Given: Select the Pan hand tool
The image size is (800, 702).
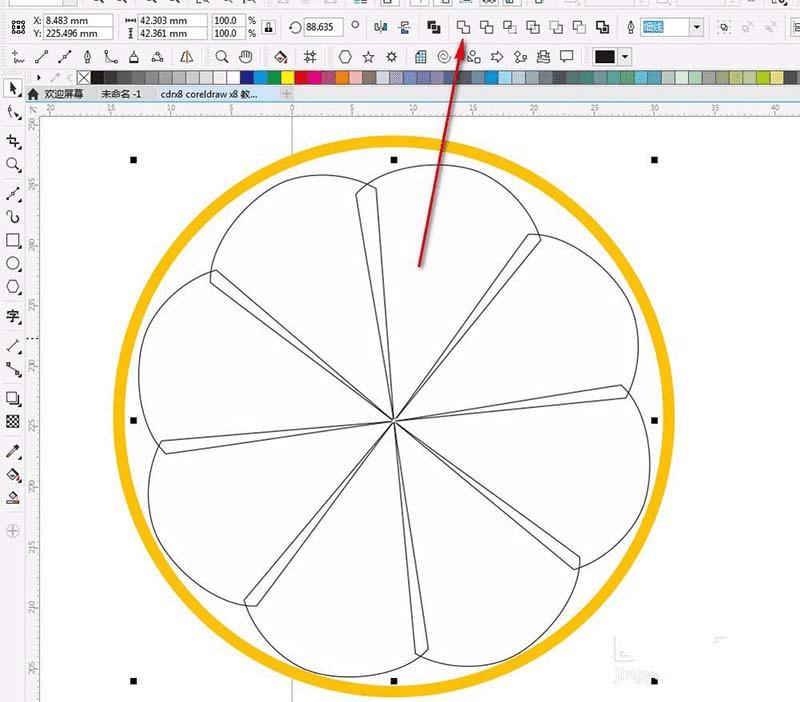Looking at the screenshot, I should (245, 57).
